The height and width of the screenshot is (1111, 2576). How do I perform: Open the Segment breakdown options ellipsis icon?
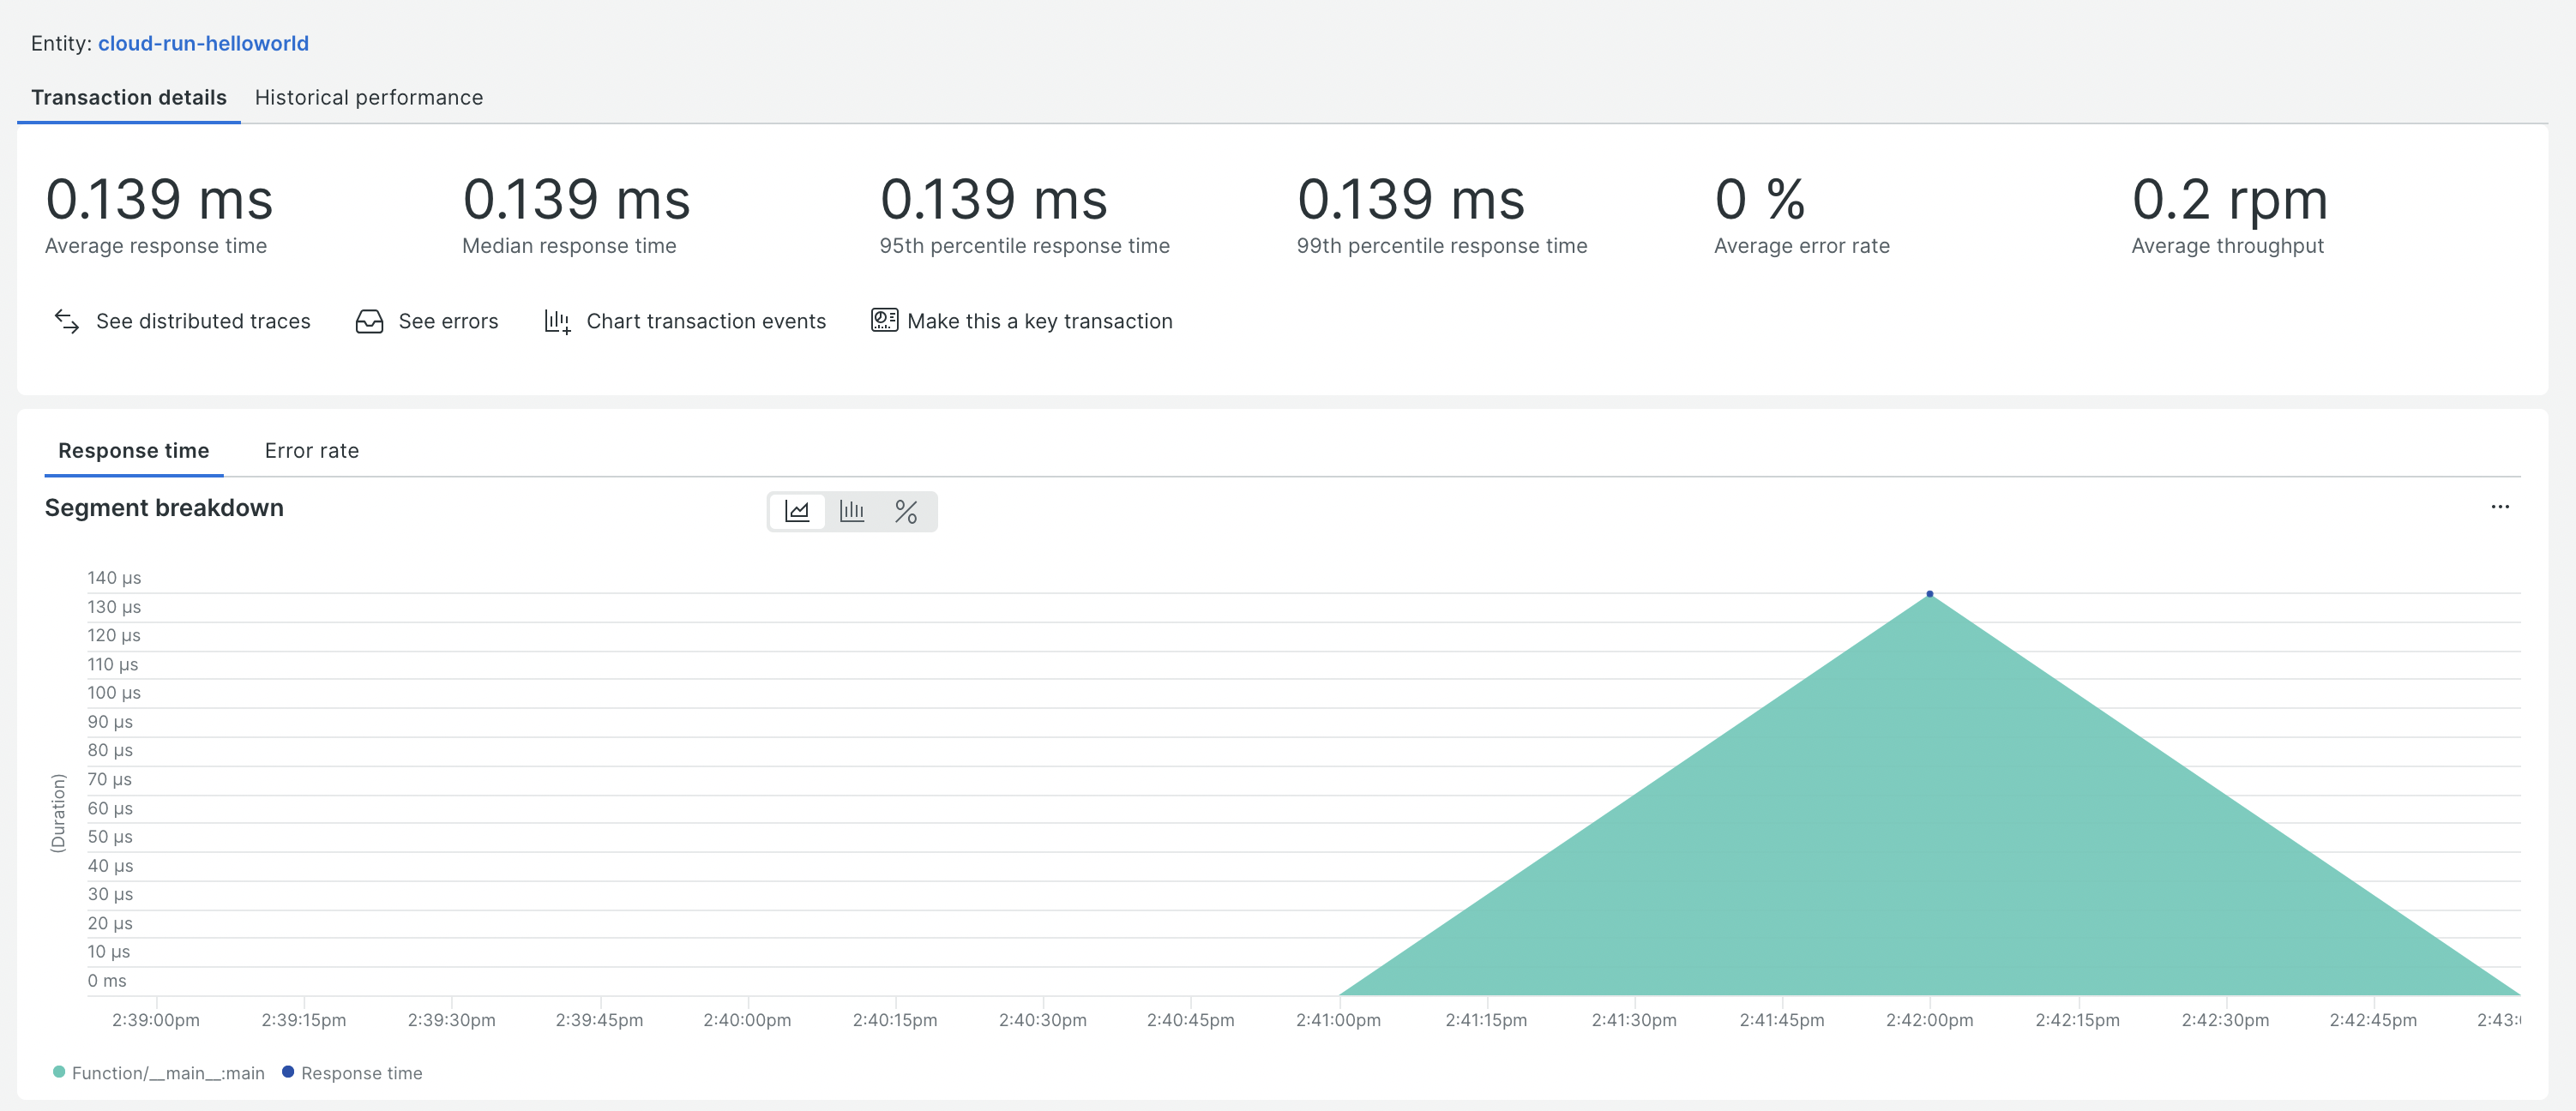[2500, 507]
